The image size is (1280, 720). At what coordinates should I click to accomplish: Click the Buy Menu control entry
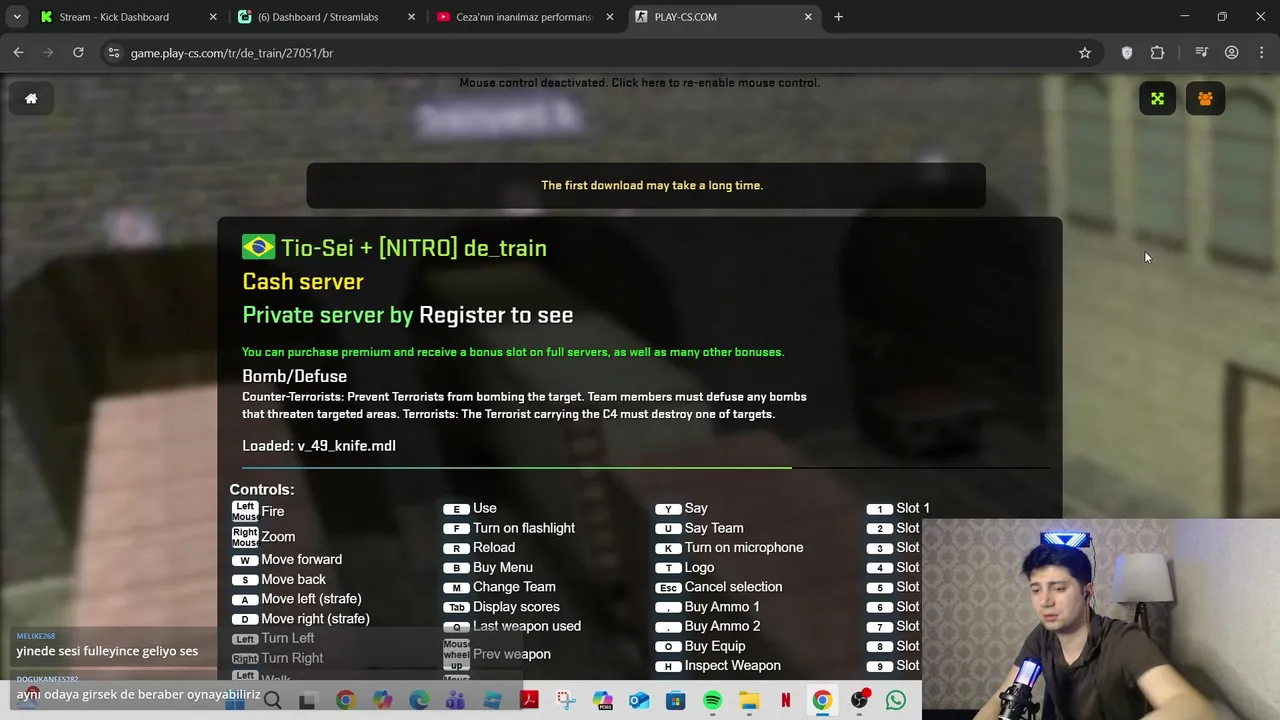point(489,567)
